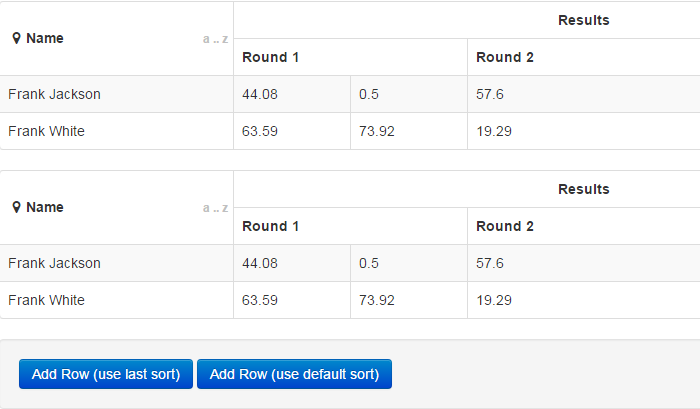Click the map pin icon in second table
Image resolution: width=700 pixels, height=409 pixels.
pyautogui.click(x=16, y=207)
